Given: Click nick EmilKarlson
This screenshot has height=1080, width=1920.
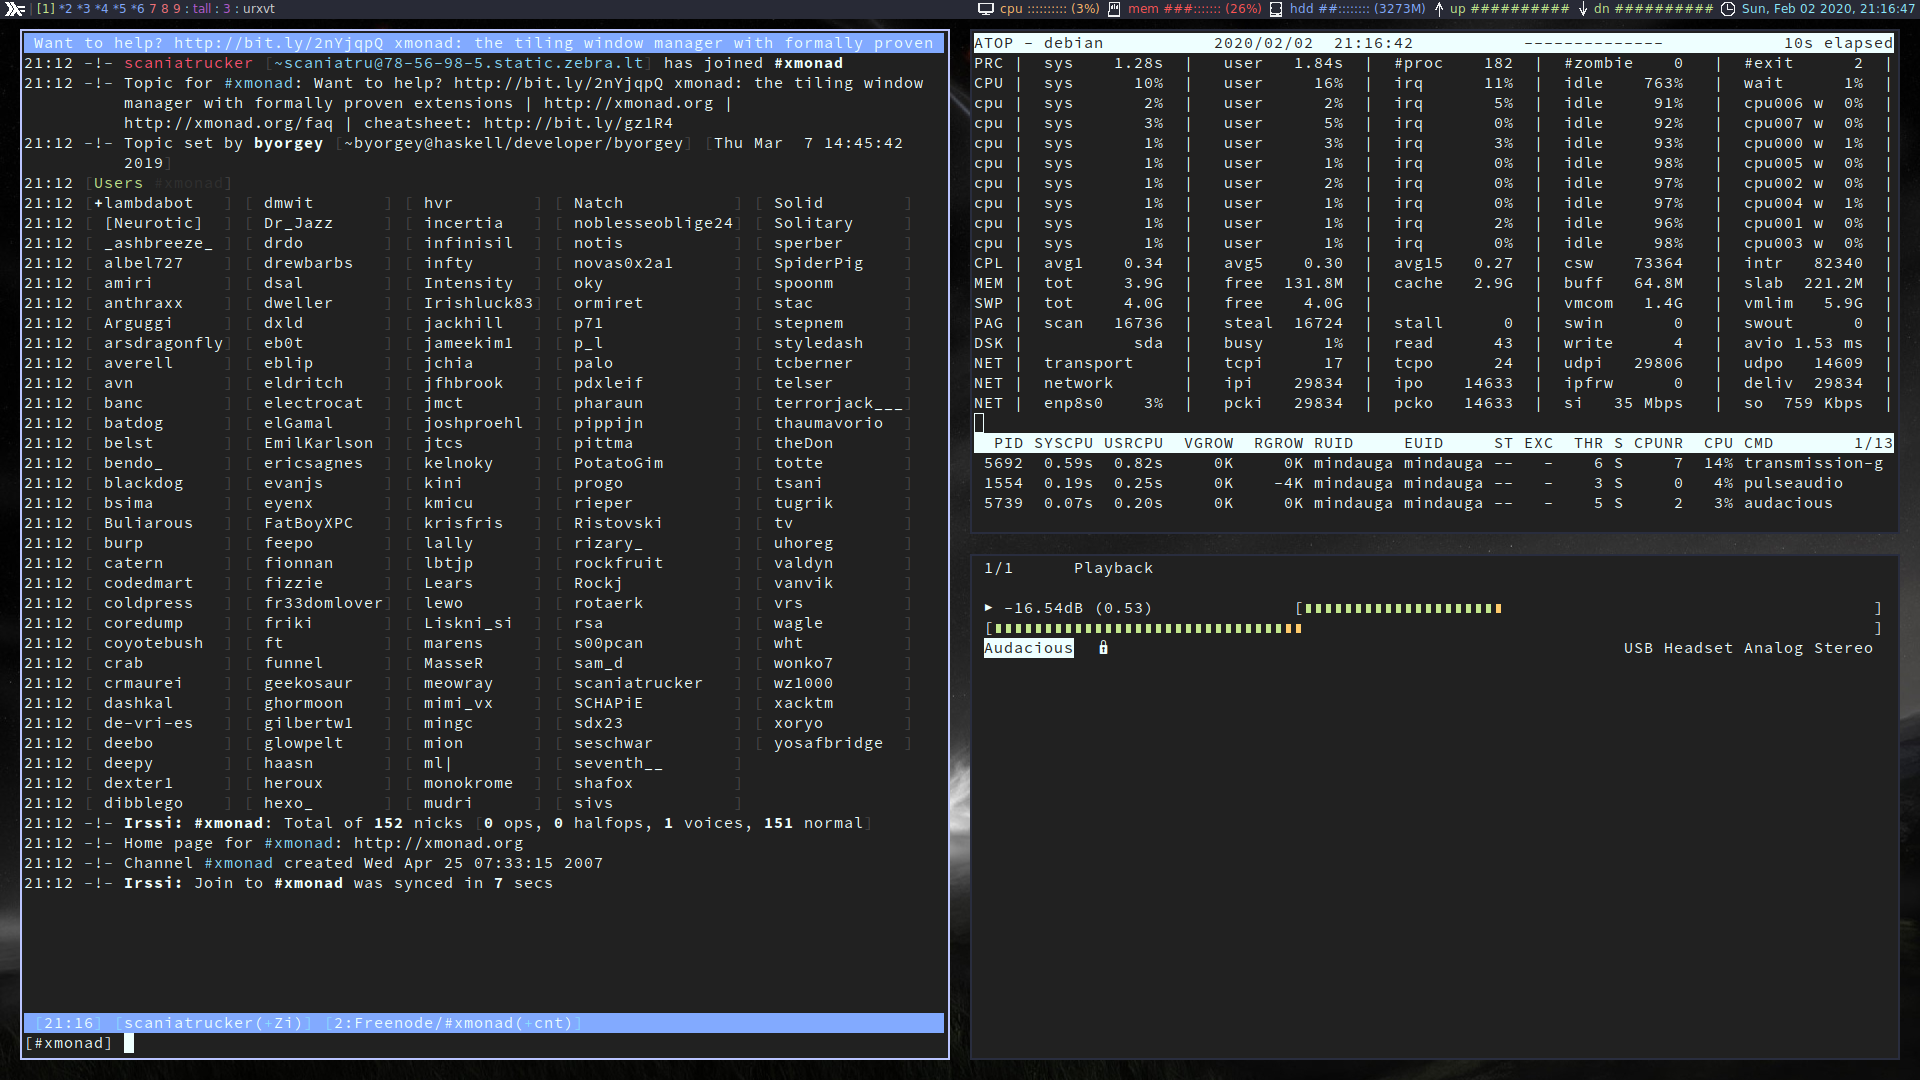Looking at the screenshot, I should click(318, 443).
